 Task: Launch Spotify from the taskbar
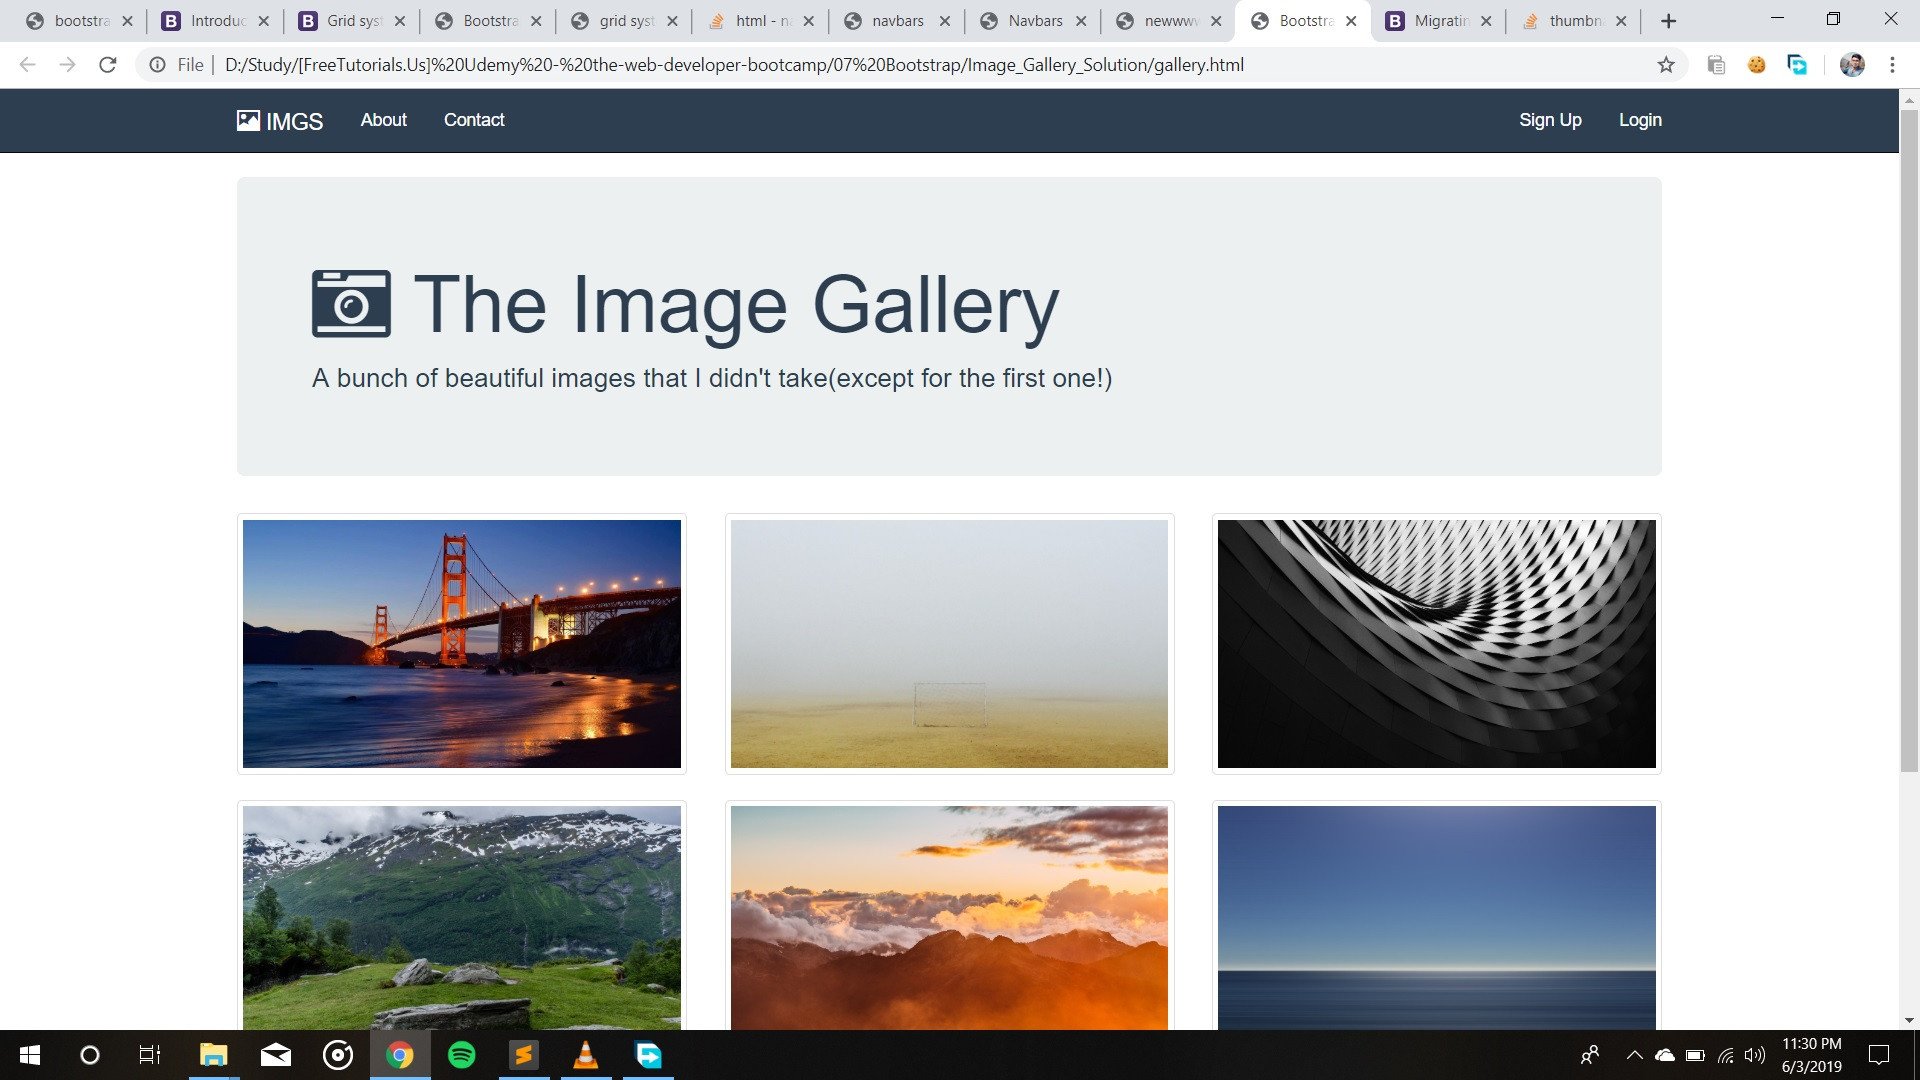pos(461,1055)
